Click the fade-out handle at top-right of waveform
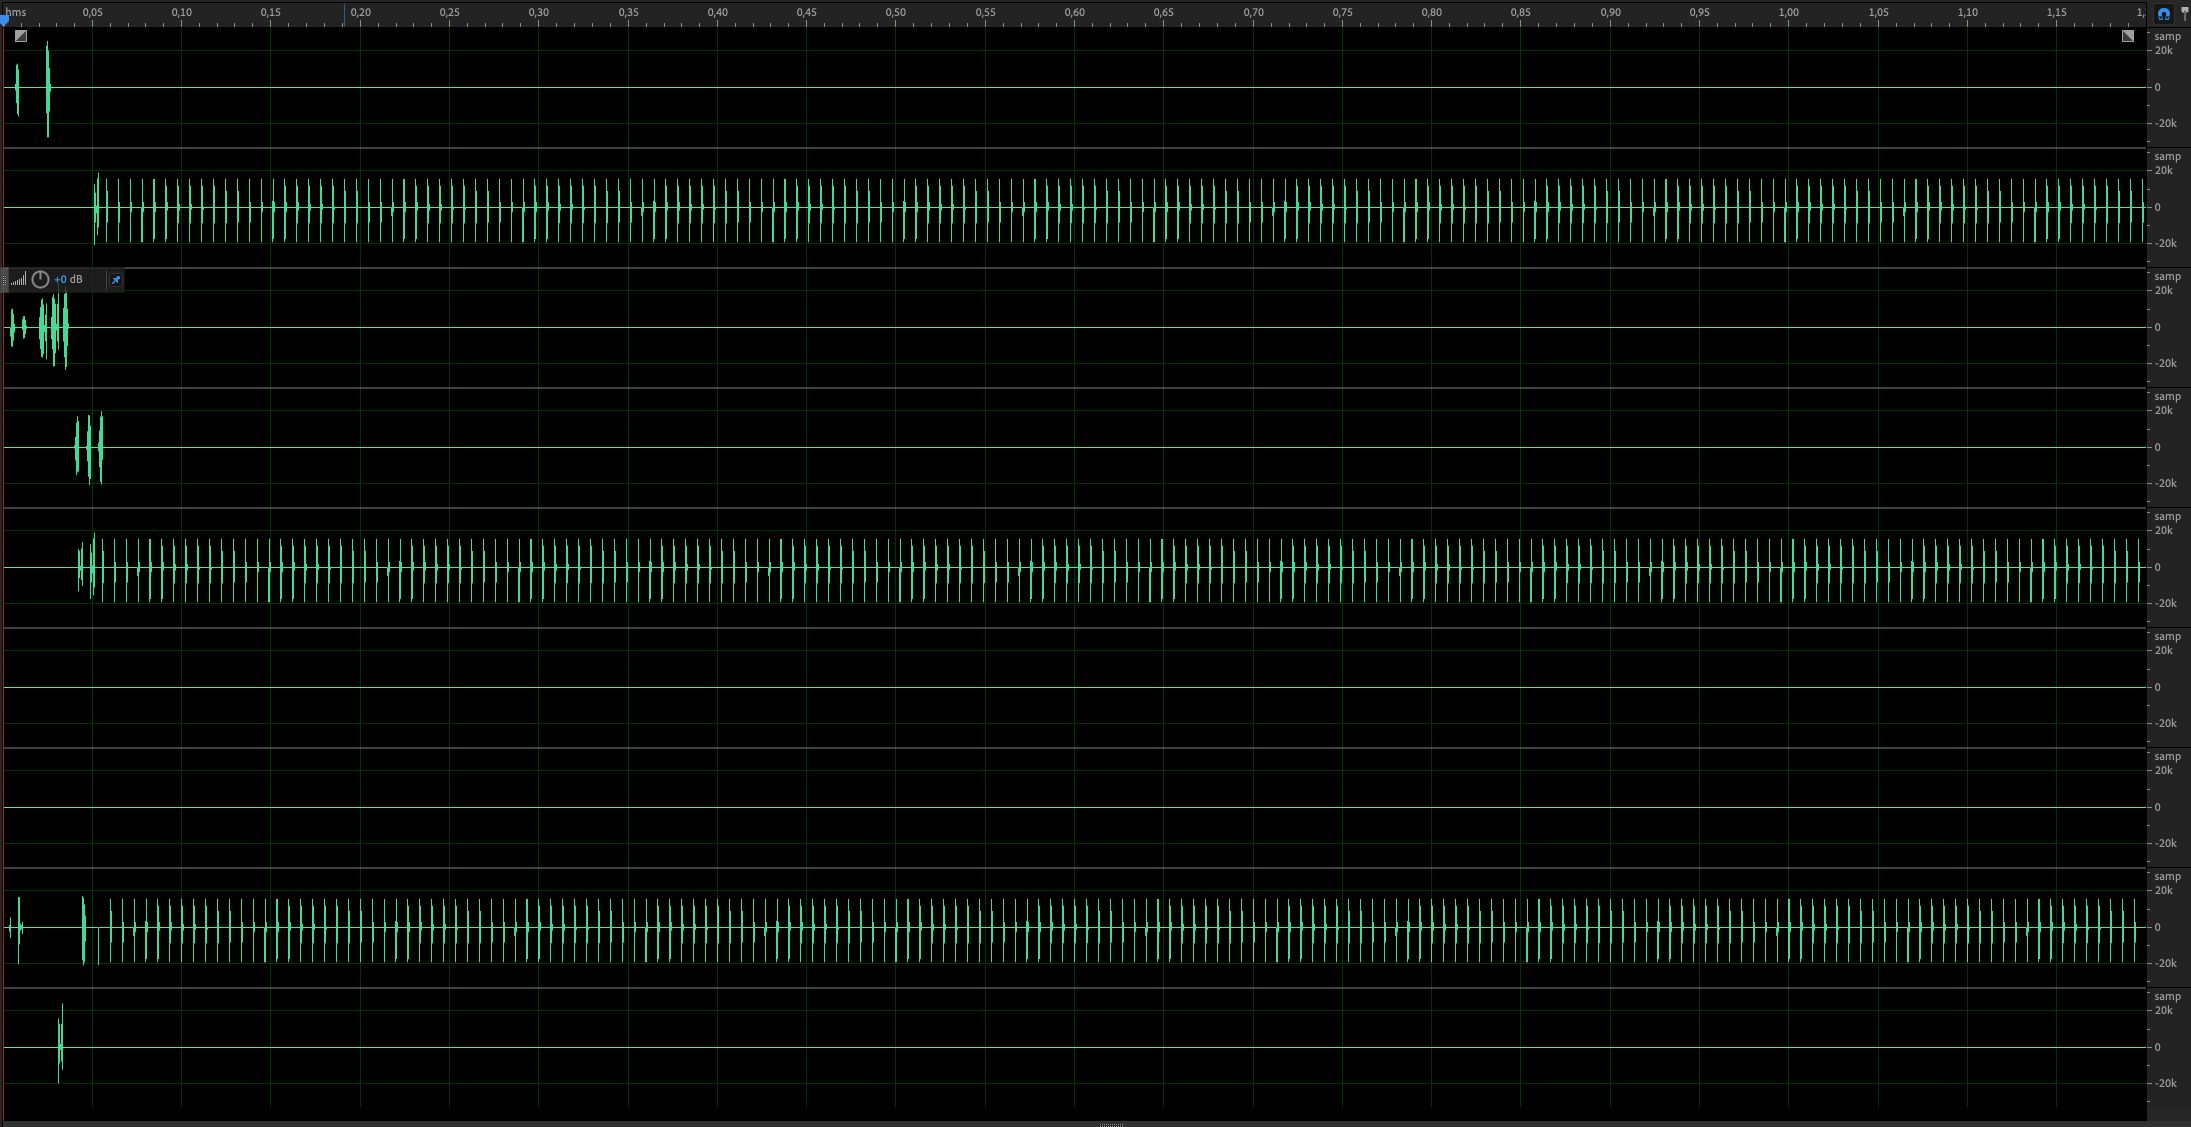 click(2128, 36)
